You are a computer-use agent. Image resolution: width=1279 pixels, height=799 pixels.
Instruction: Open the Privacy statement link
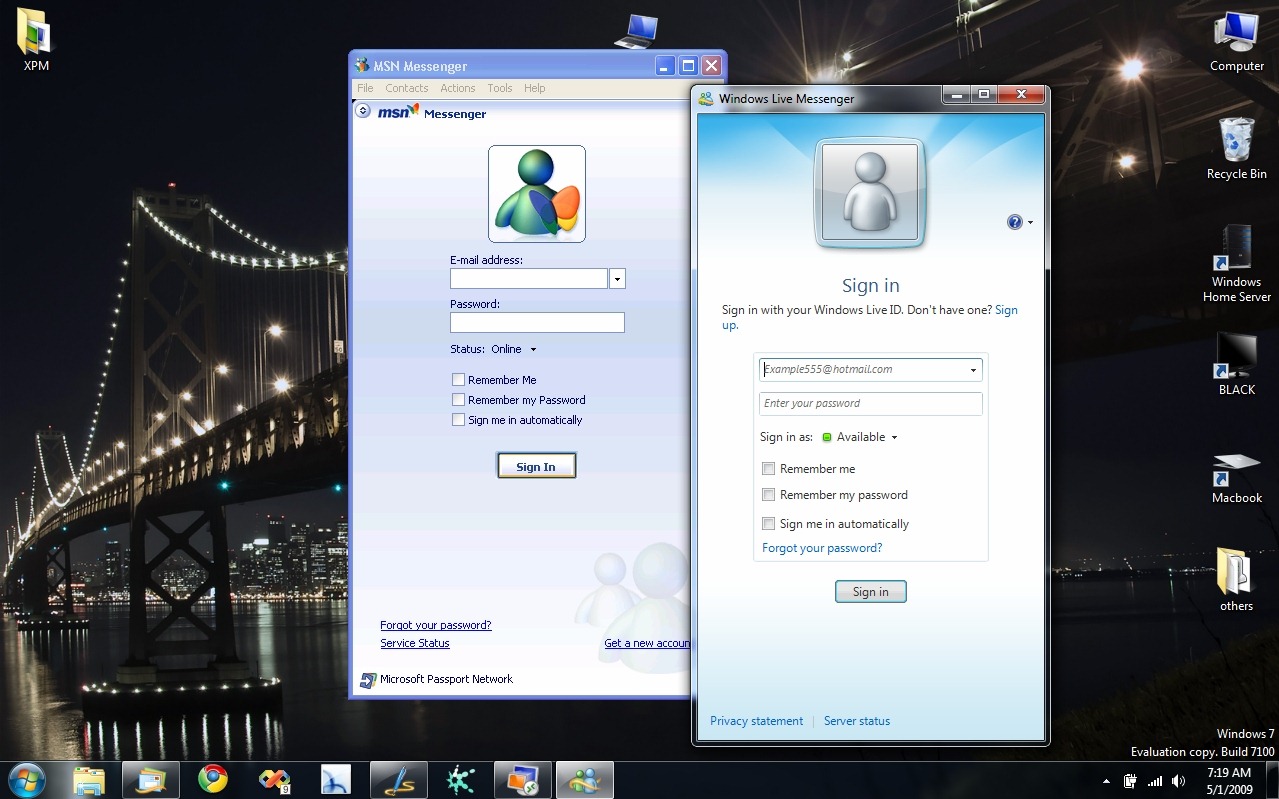tap(756, 721)
